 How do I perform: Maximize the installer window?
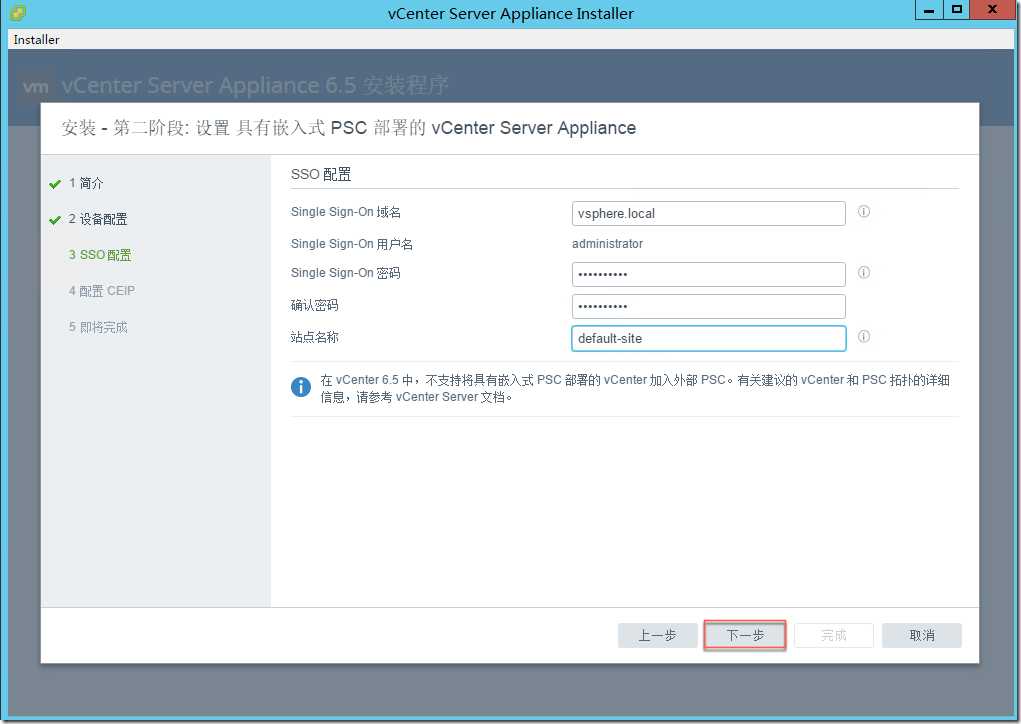pyautogui.click(x=957, y=10)
